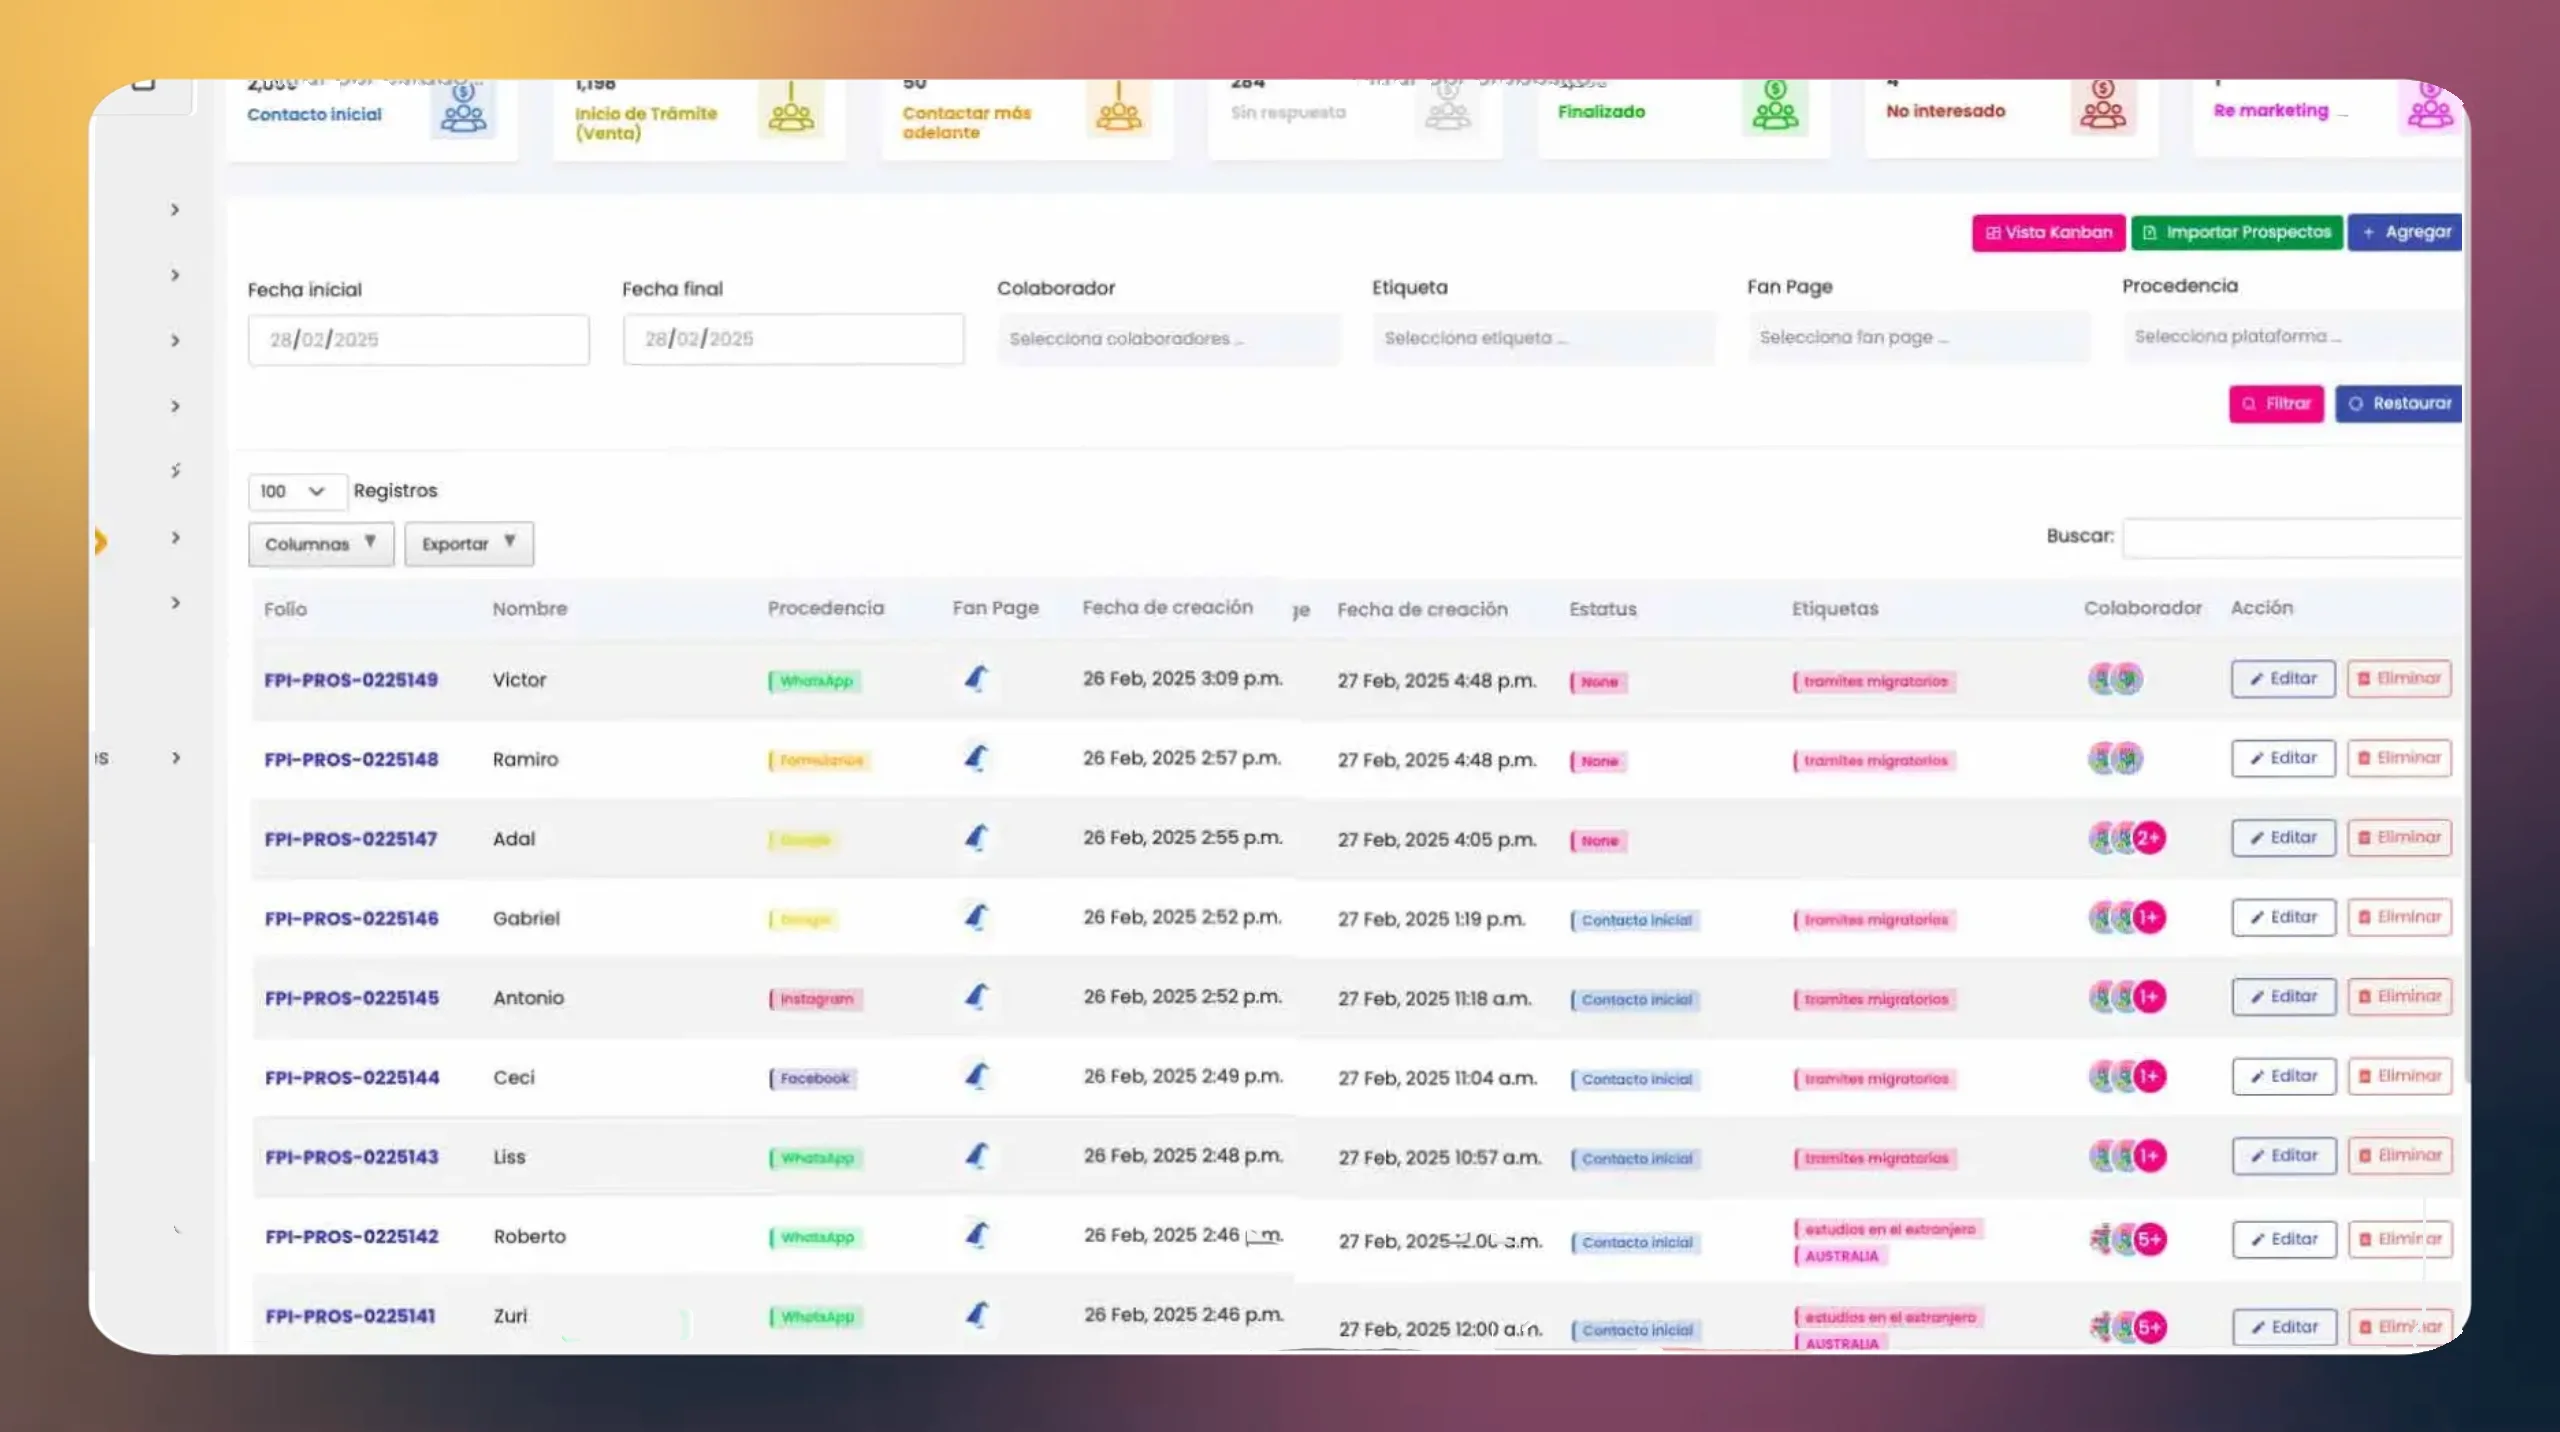This screenshot has height=1432, width=2560.
Task: Click the people icon on Sin respuesta card
Action: click(x=1449, y=112)
